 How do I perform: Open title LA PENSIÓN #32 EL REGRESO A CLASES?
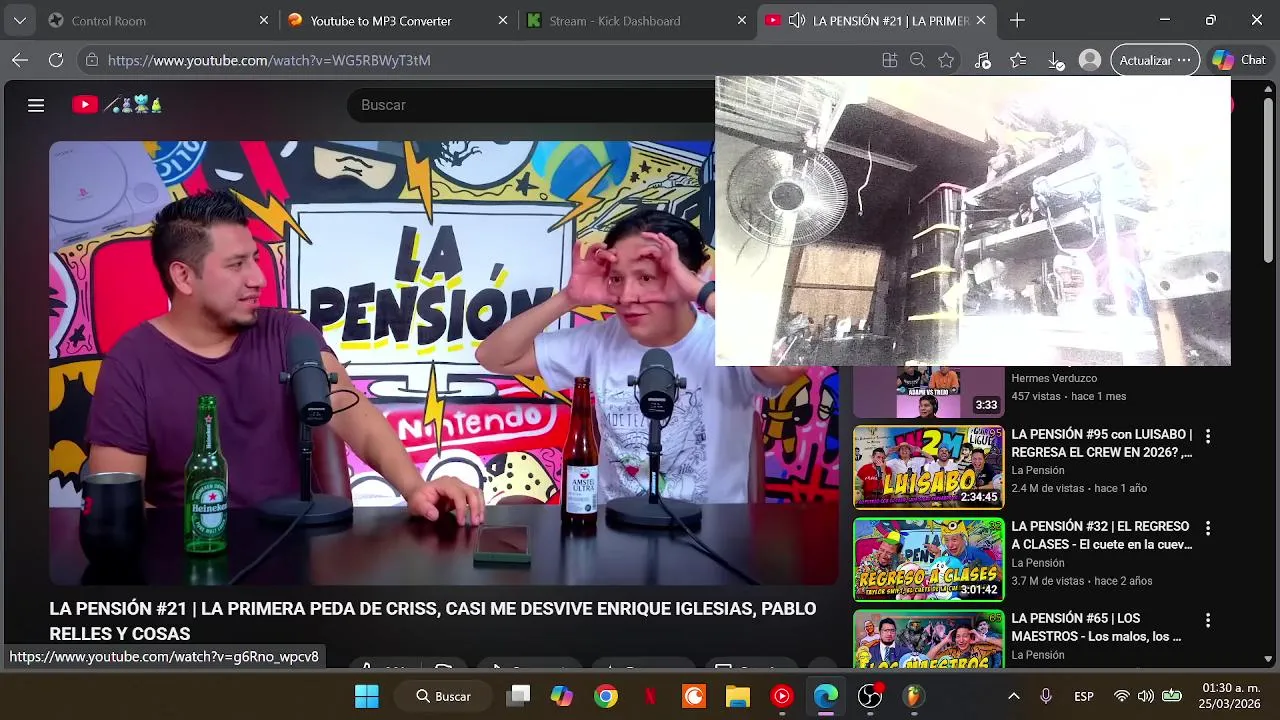tap(1102, 535)
